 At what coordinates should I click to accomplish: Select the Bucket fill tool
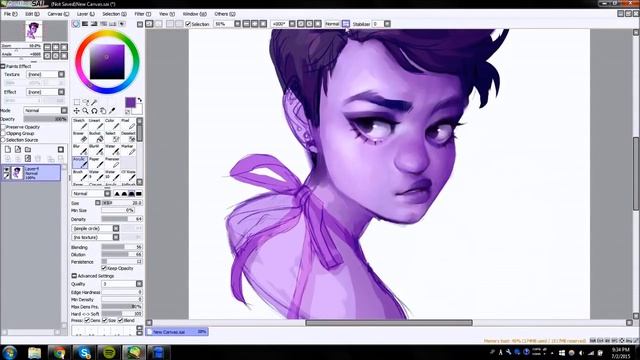pyautogui.click(x=96, y=137)
